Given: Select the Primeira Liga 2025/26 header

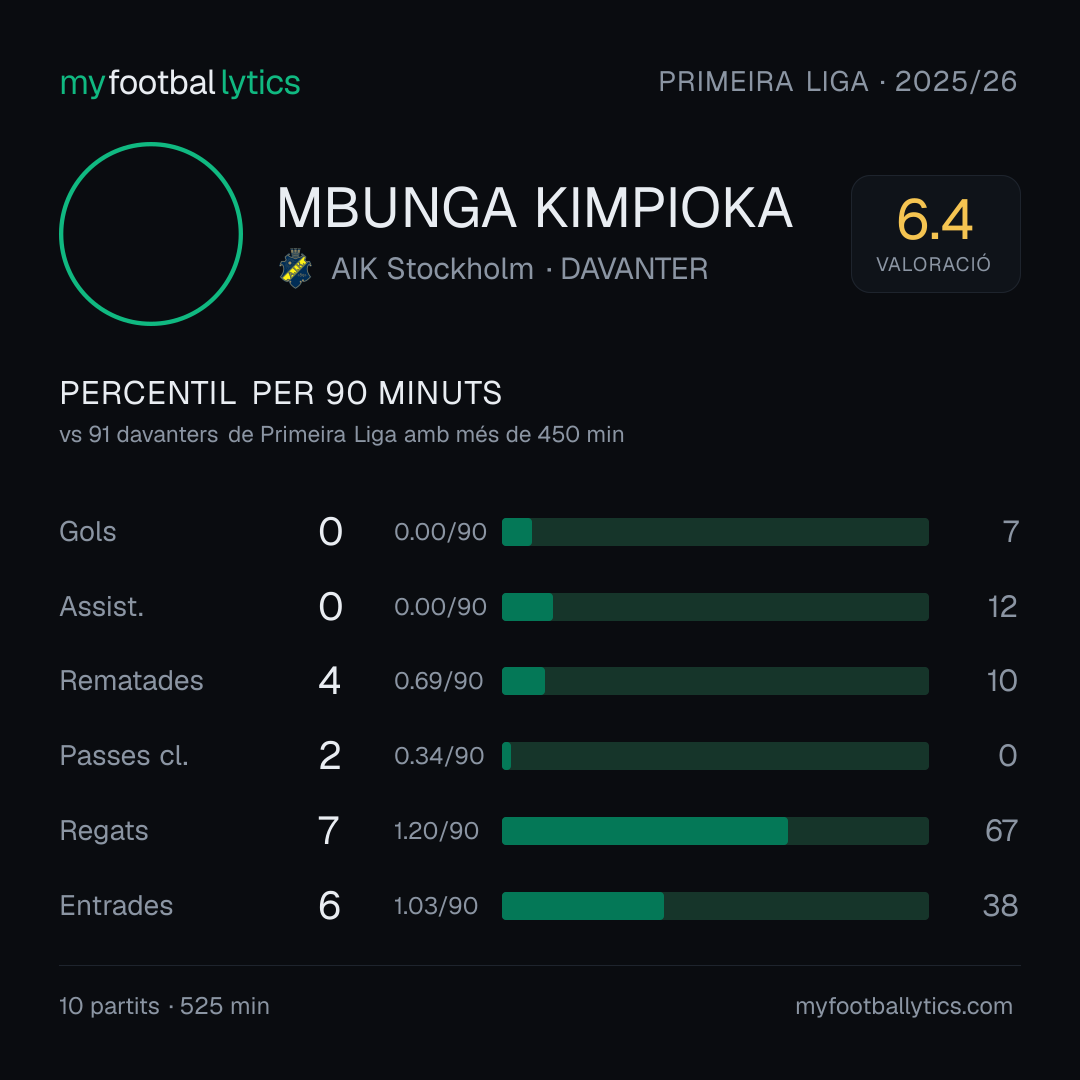Looking at the screenshot, I should (838, 82).
